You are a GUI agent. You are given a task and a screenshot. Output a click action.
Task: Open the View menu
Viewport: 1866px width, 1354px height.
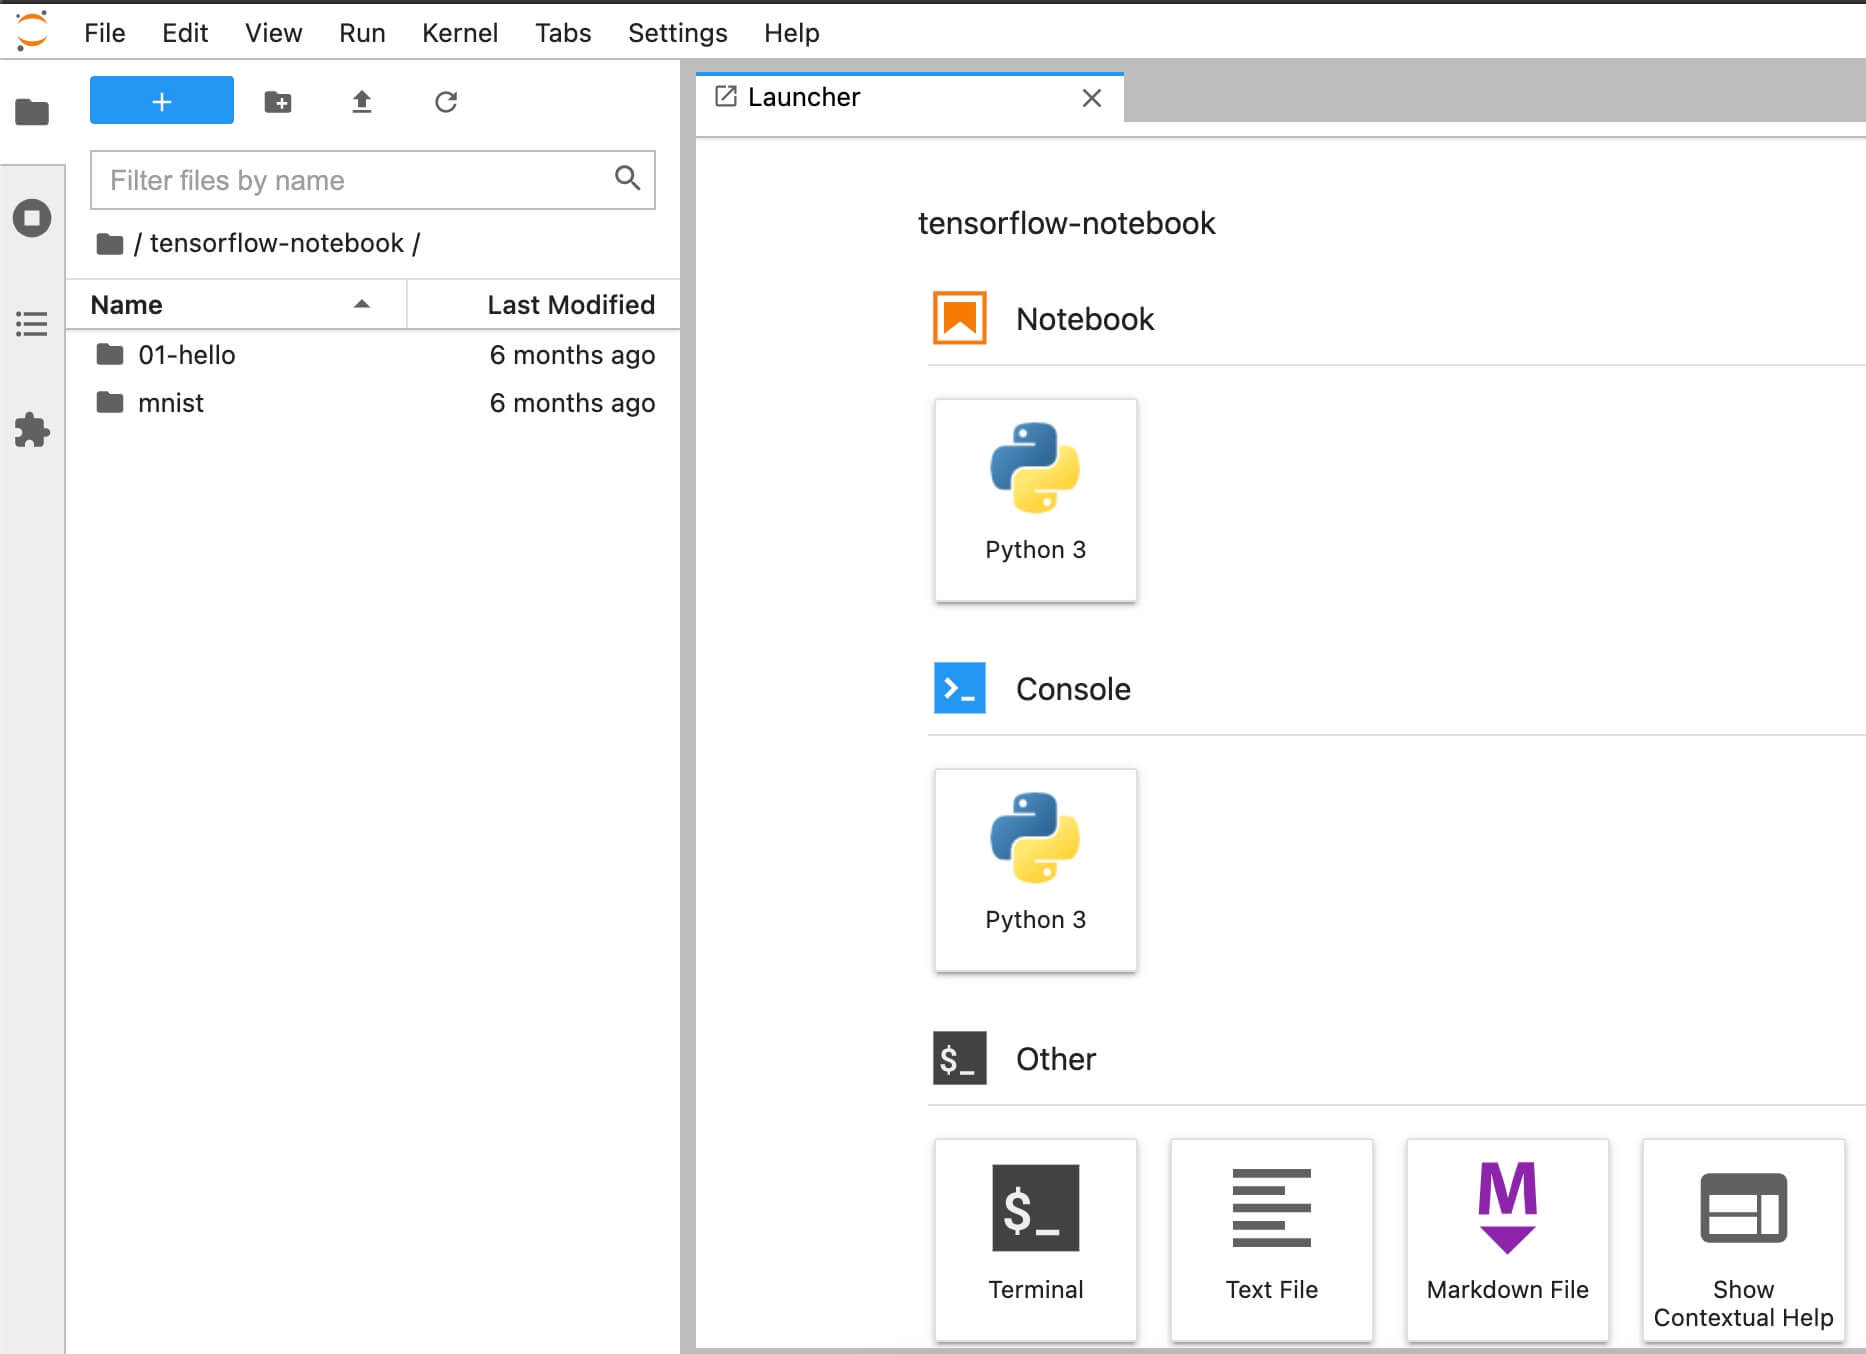[x=274, y=33]
